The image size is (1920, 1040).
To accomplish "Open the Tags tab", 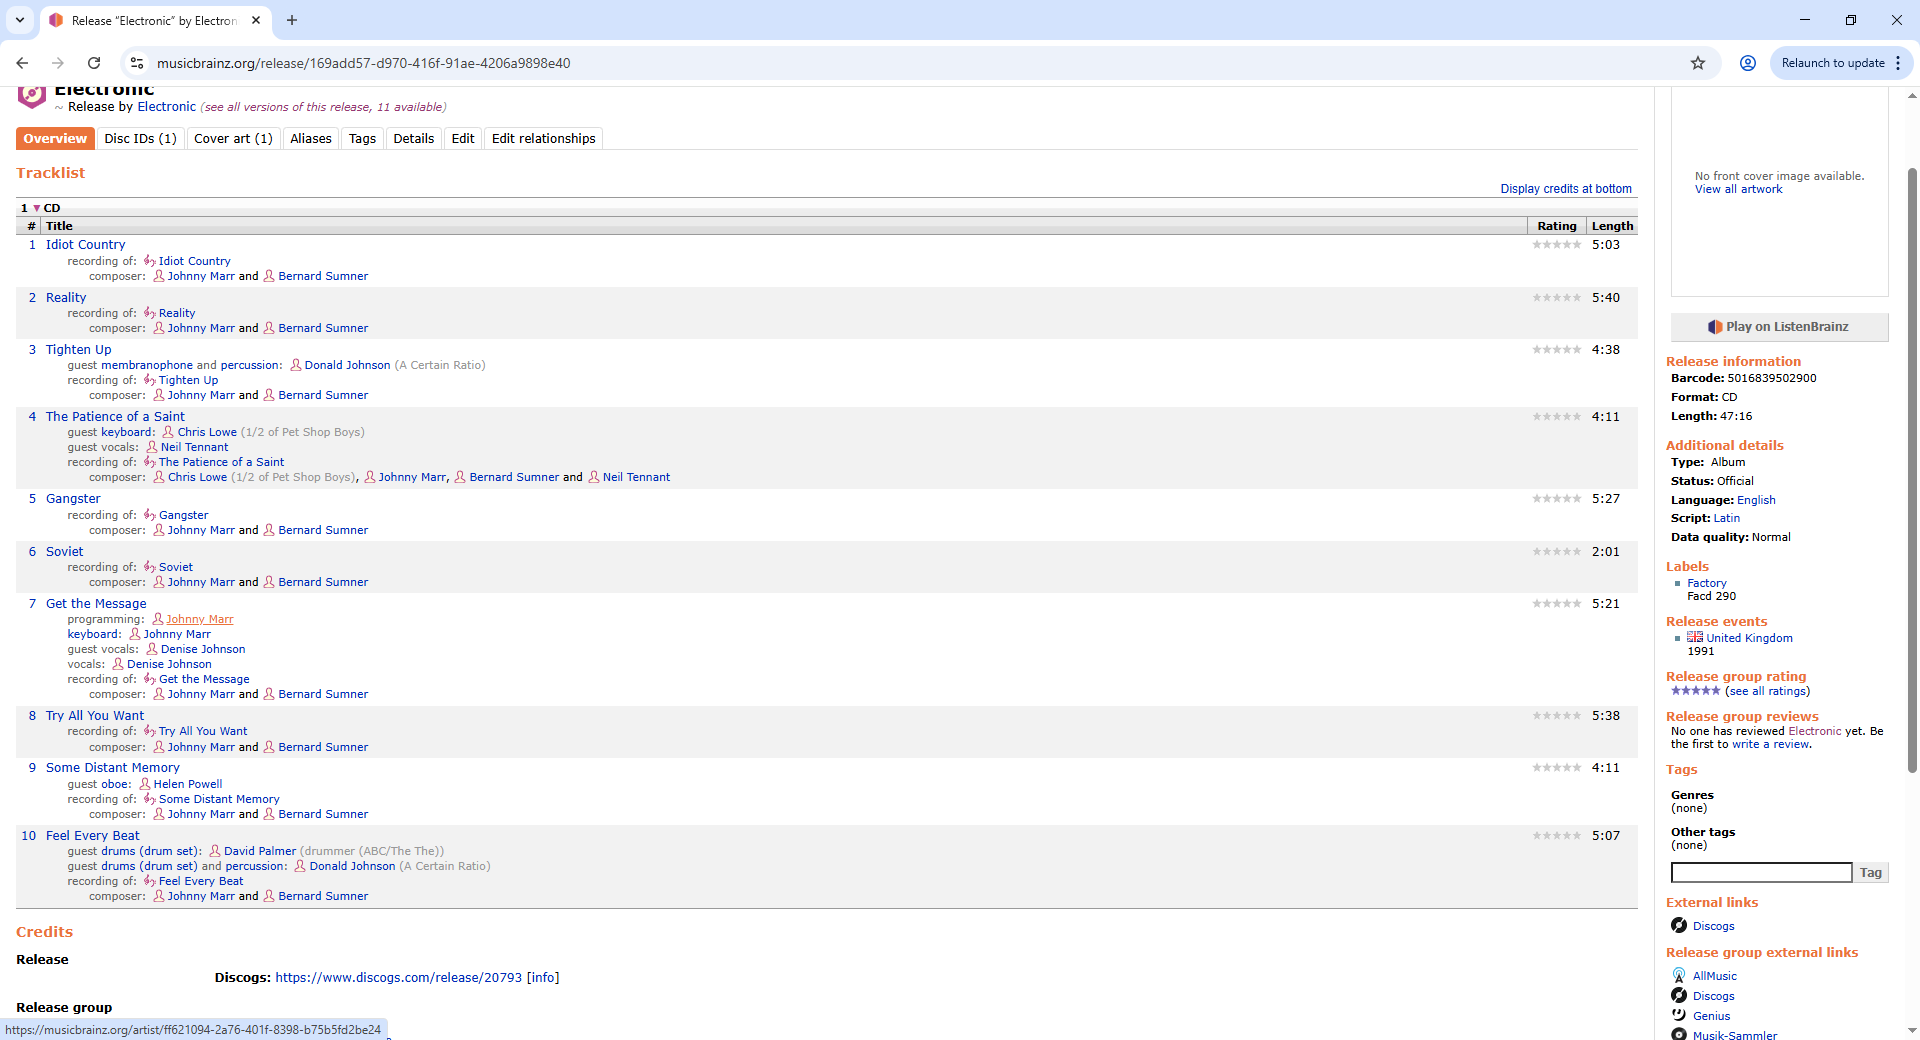I will tap(362, 139).
